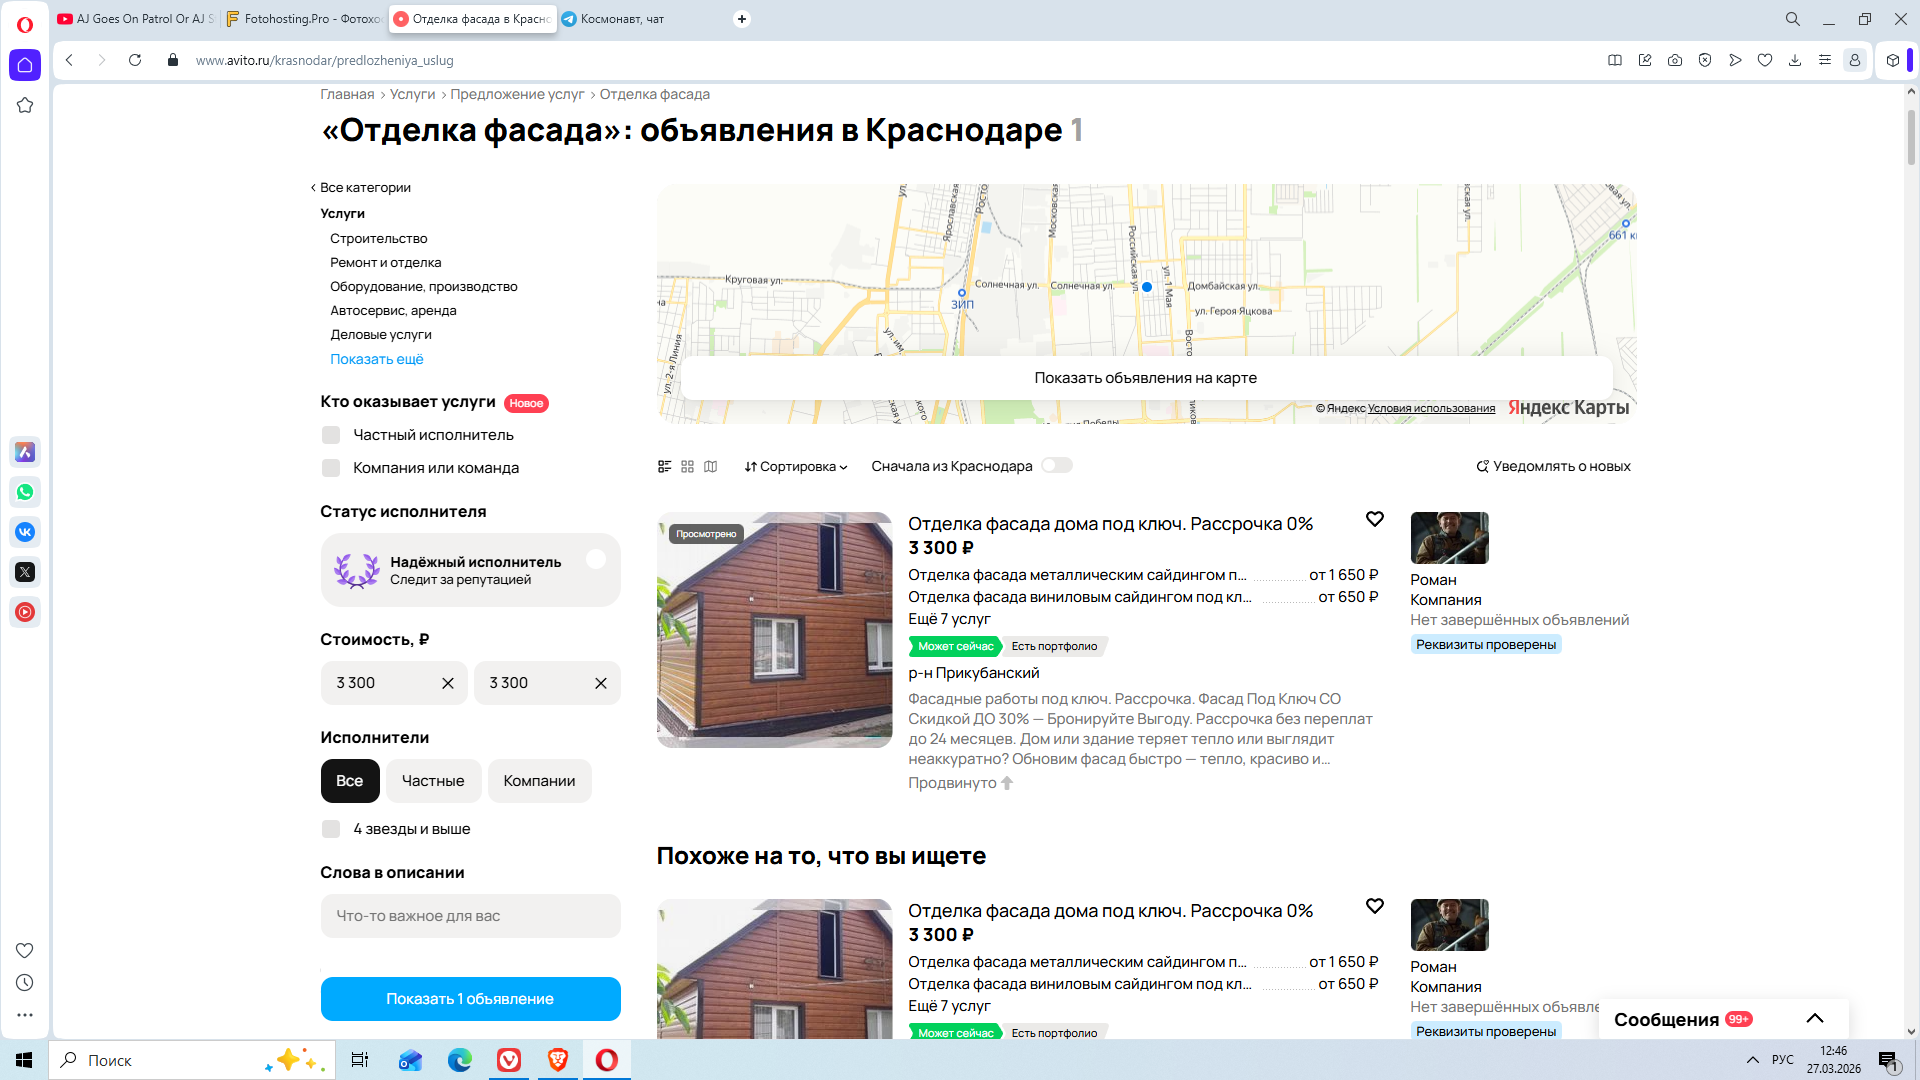
Task: Click Показать 1 объявление button
Action: tap(470, 999)
